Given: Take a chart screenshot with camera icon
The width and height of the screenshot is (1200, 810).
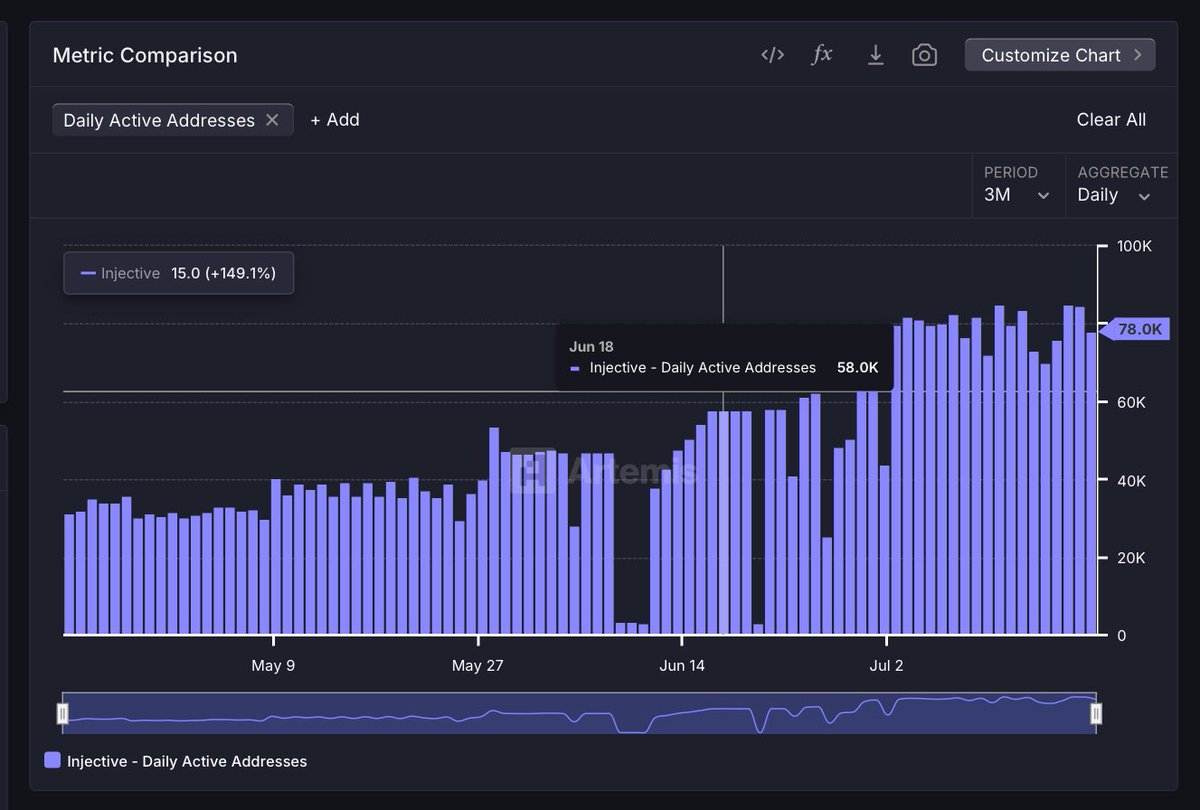Looking at the screenshot, I should pos(924,55).
